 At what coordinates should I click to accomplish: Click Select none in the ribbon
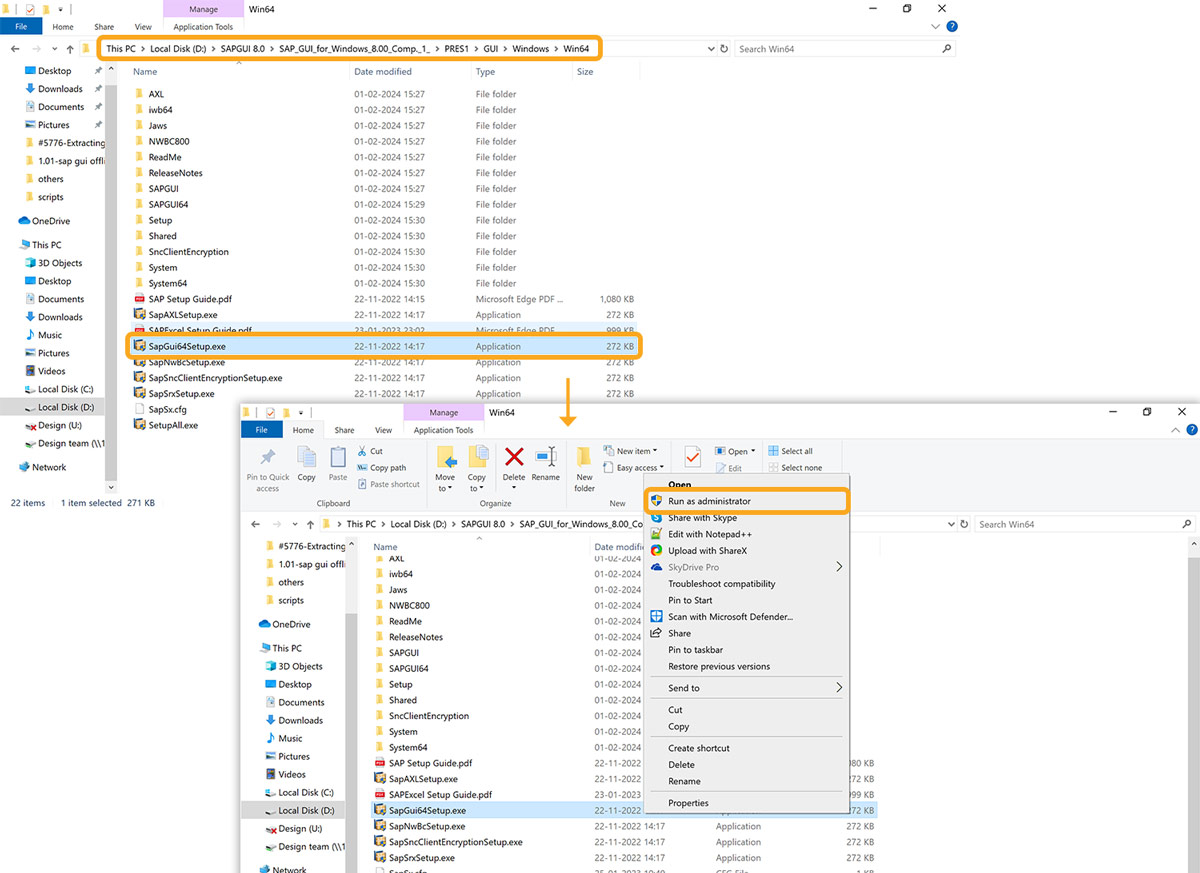pyautogui.click(x=794, y=468)
